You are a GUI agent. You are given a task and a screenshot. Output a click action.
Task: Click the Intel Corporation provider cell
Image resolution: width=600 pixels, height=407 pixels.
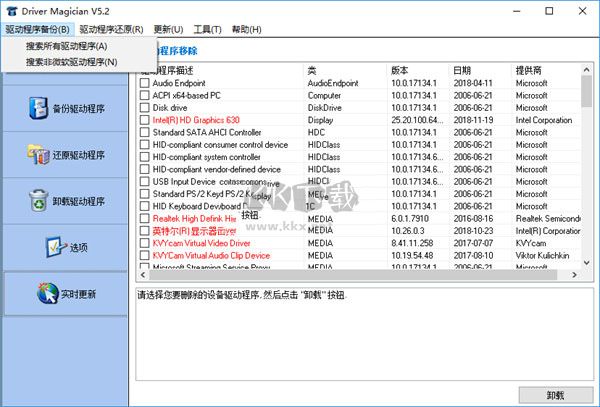pos(544,120)
